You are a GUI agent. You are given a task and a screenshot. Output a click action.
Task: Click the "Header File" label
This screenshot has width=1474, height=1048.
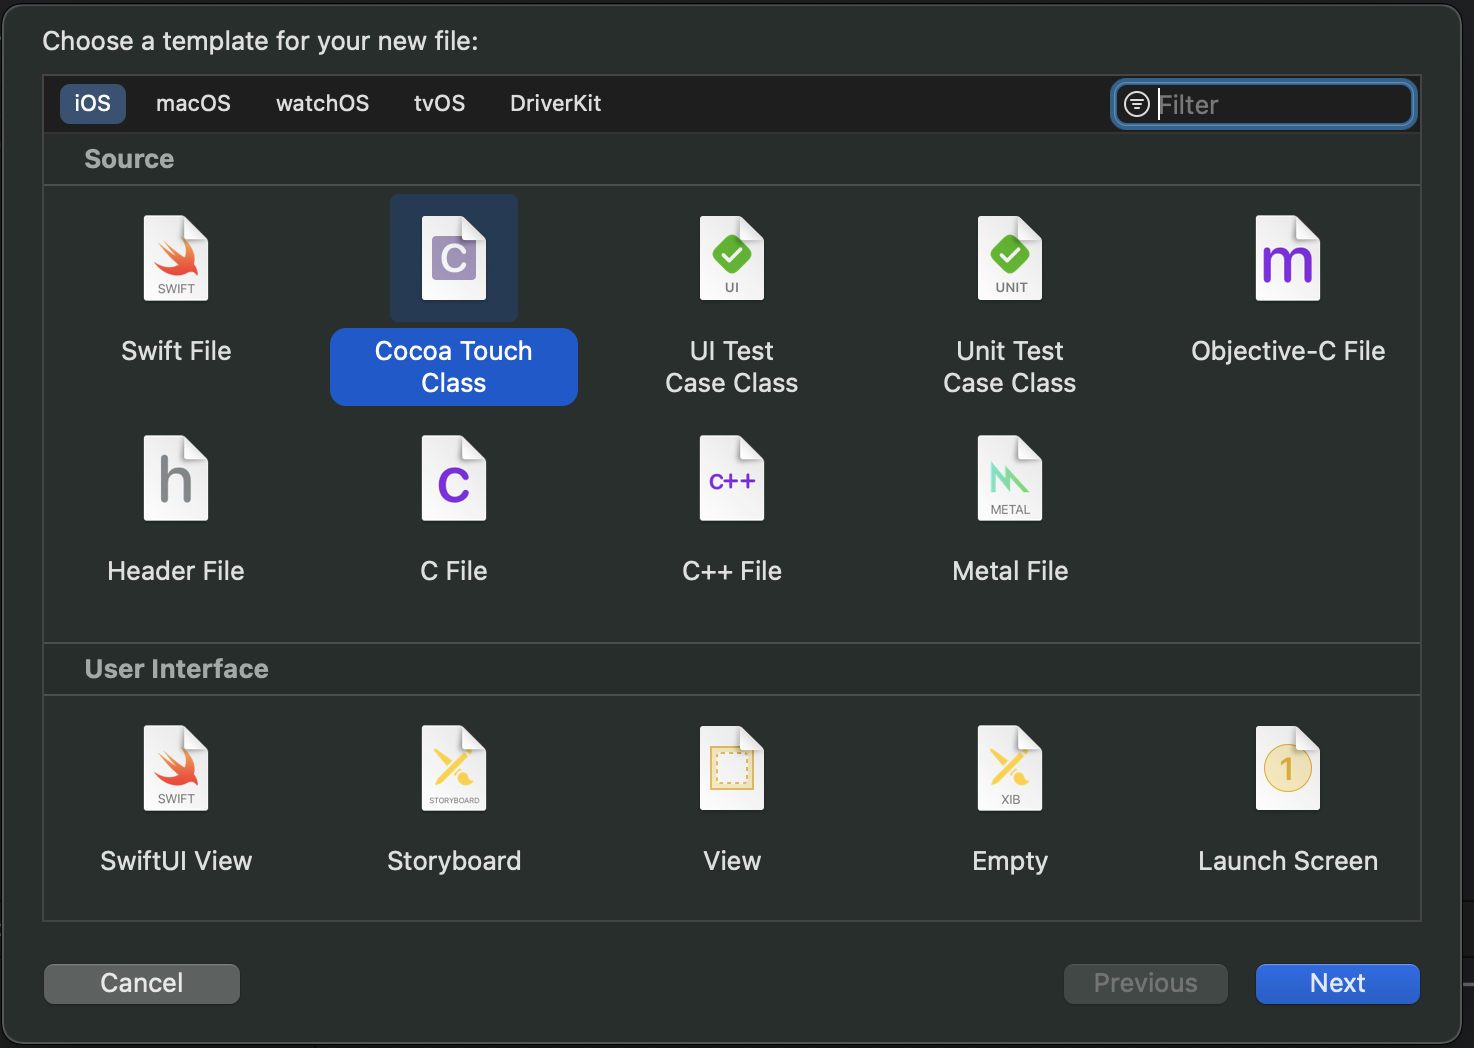coord(176,571)
